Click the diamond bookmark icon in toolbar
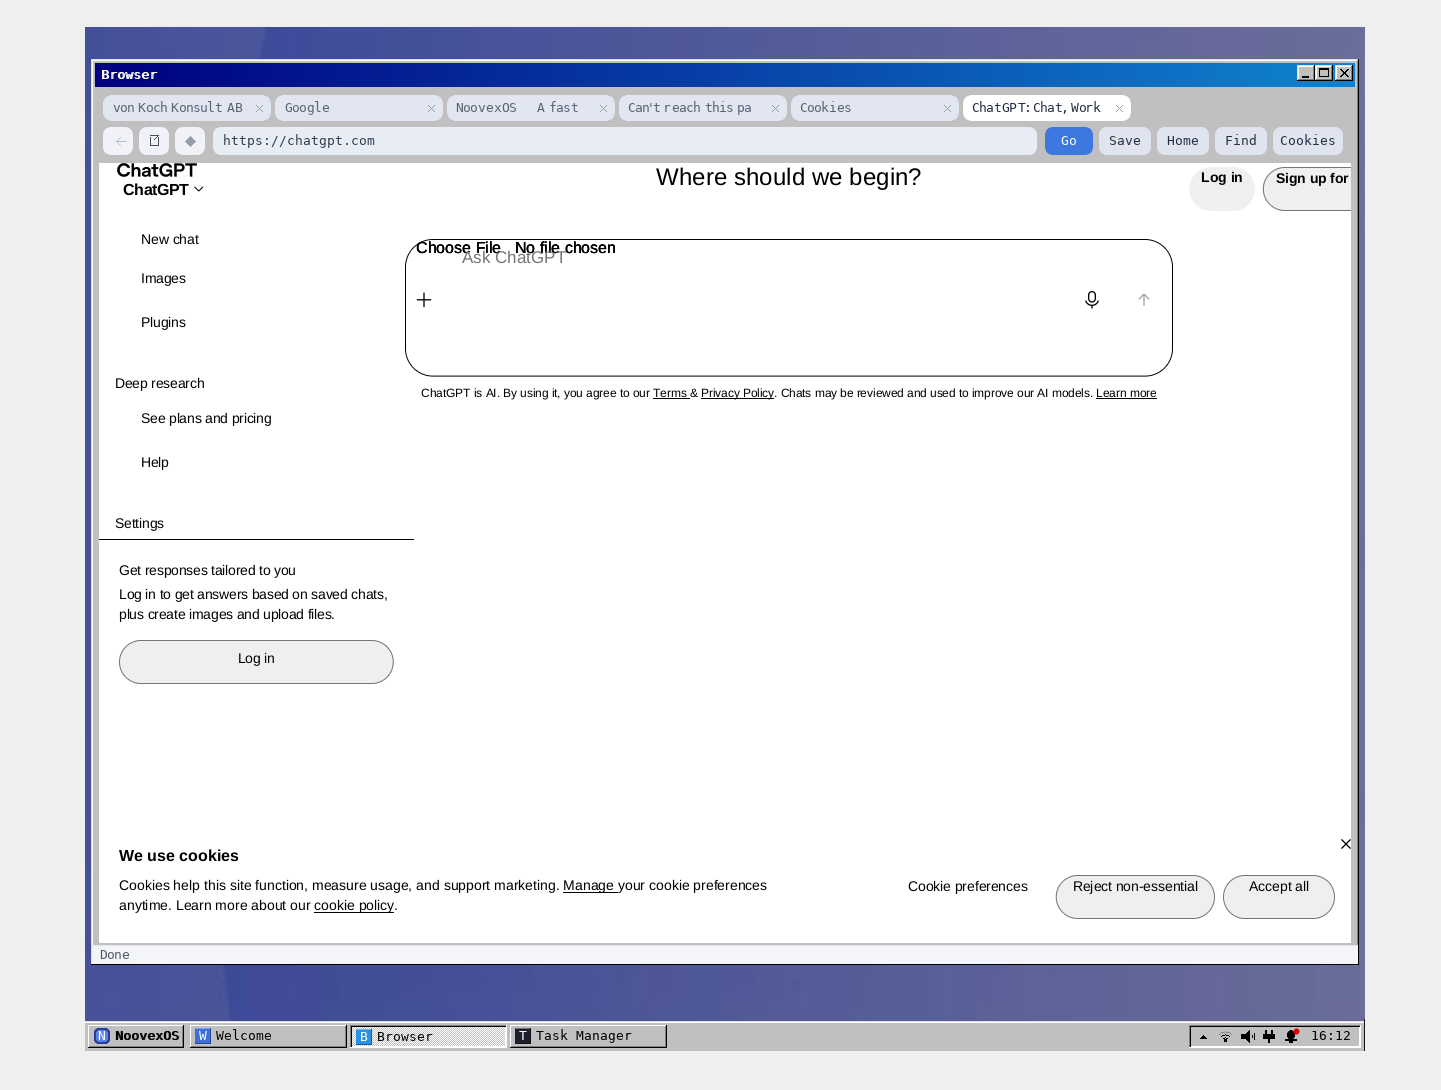 pyautogui.click(x=190, y=141)
